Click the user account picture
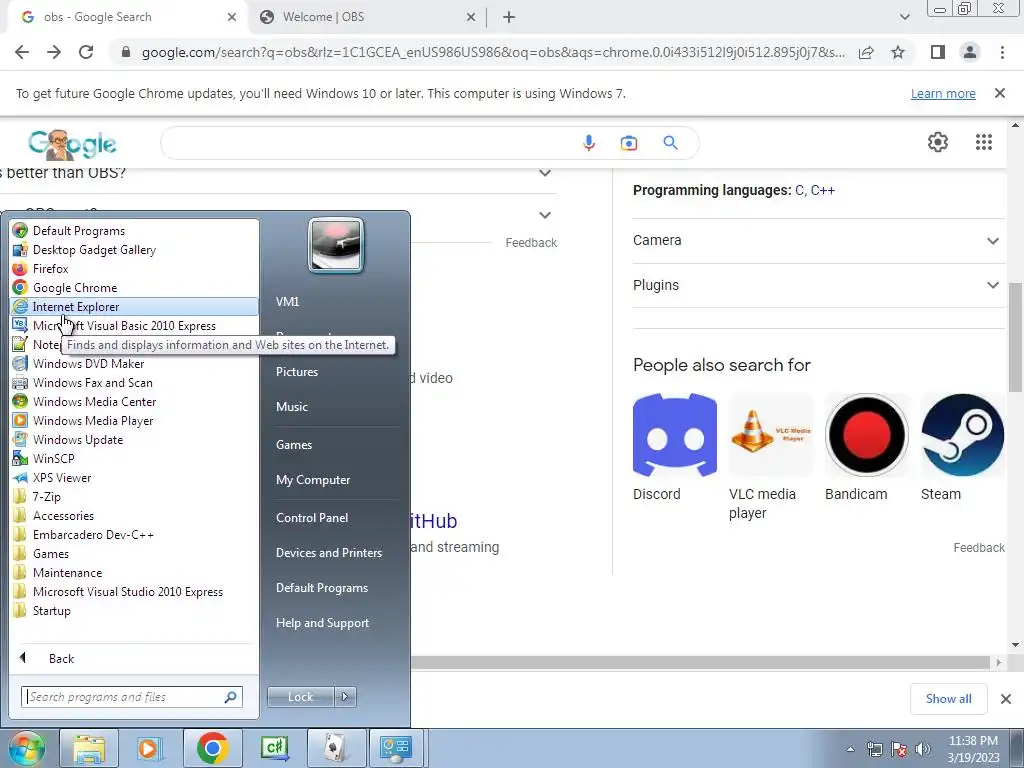The height and width of the screenshot is (768, 1024). point(336,246)
